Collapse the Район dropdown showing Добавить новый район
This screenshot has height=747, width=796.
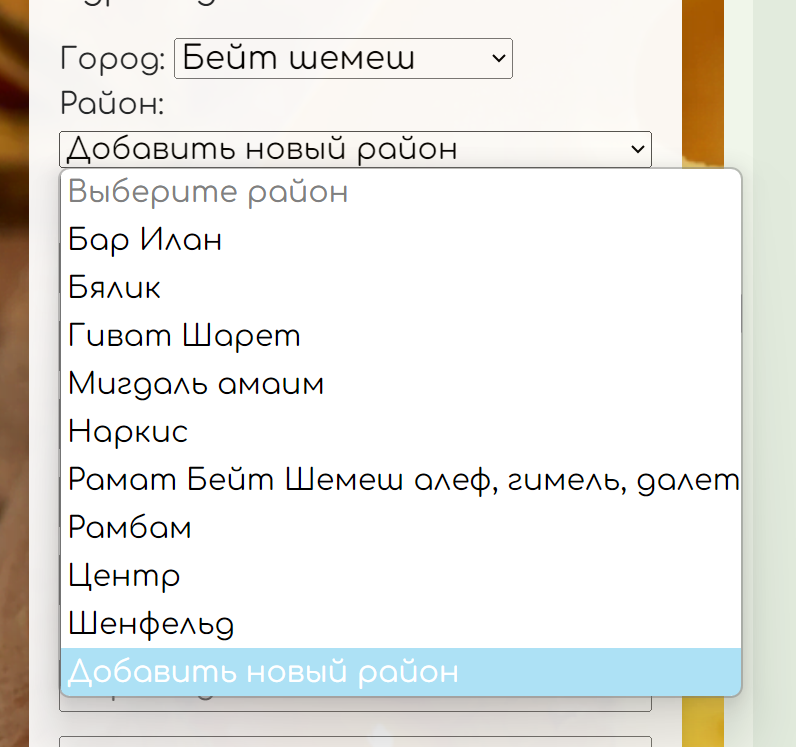pos(355,150)
